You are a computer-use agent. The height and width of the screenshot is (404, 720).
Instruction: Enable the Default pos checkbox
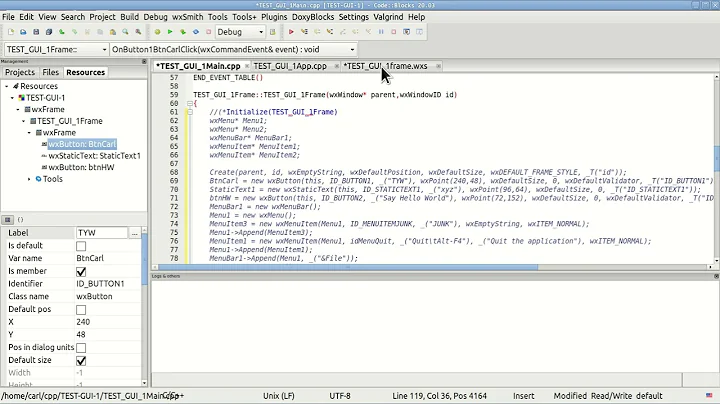(81, 310)
